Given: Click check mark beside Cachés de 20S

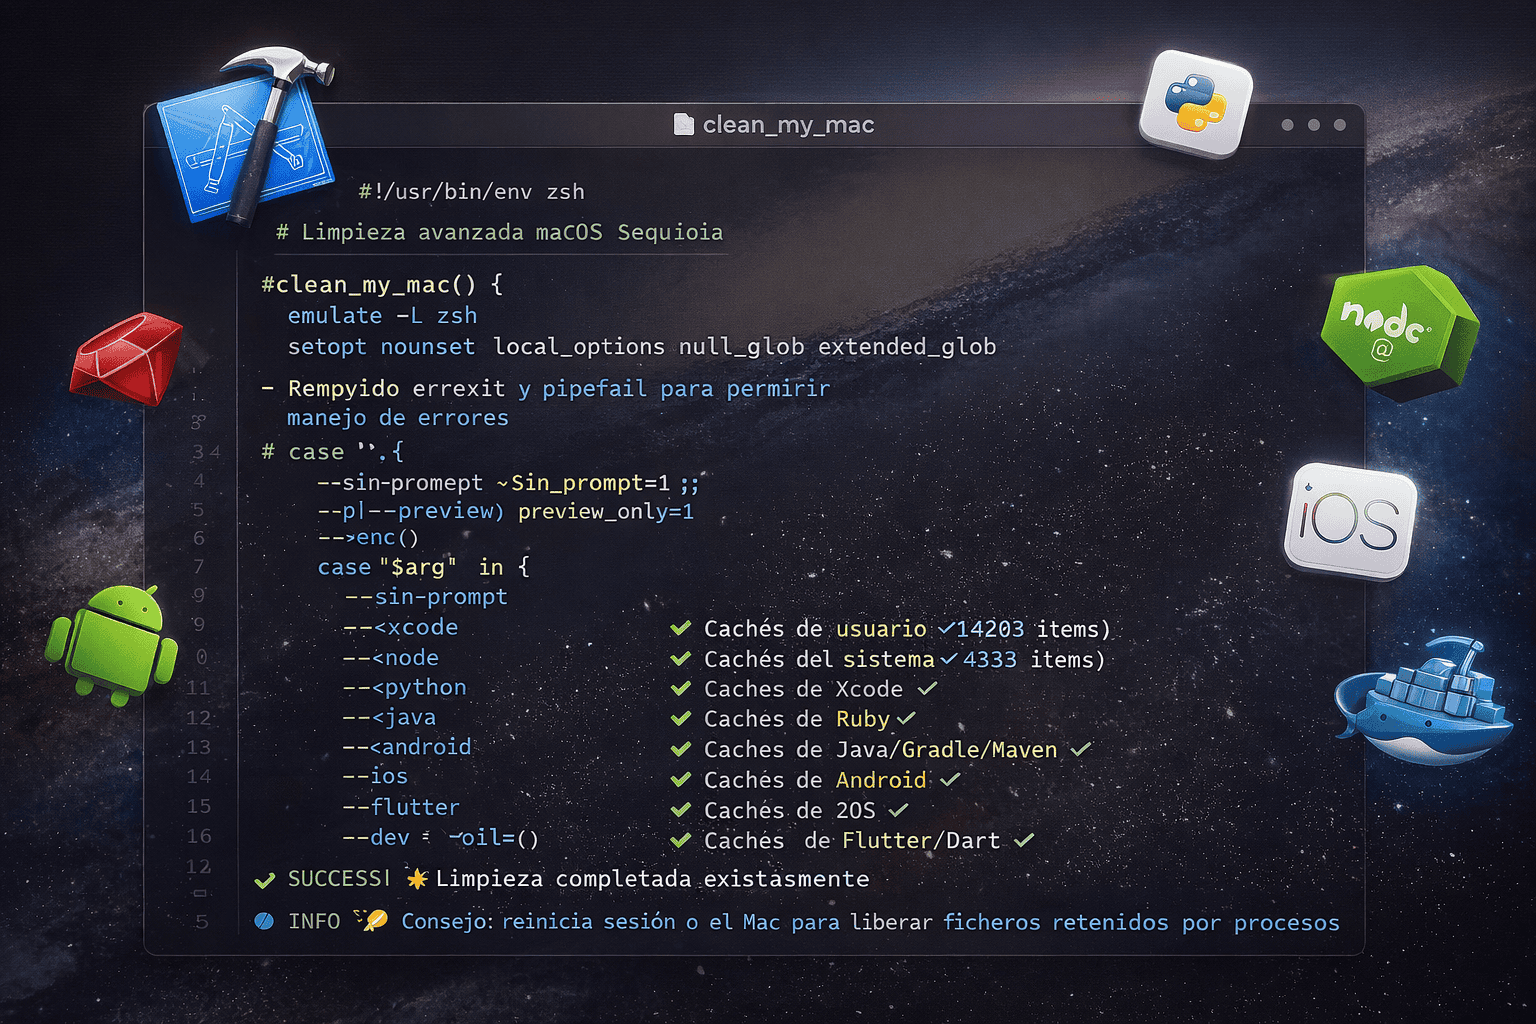Looking at the screenshot, I should coord(681,810).
